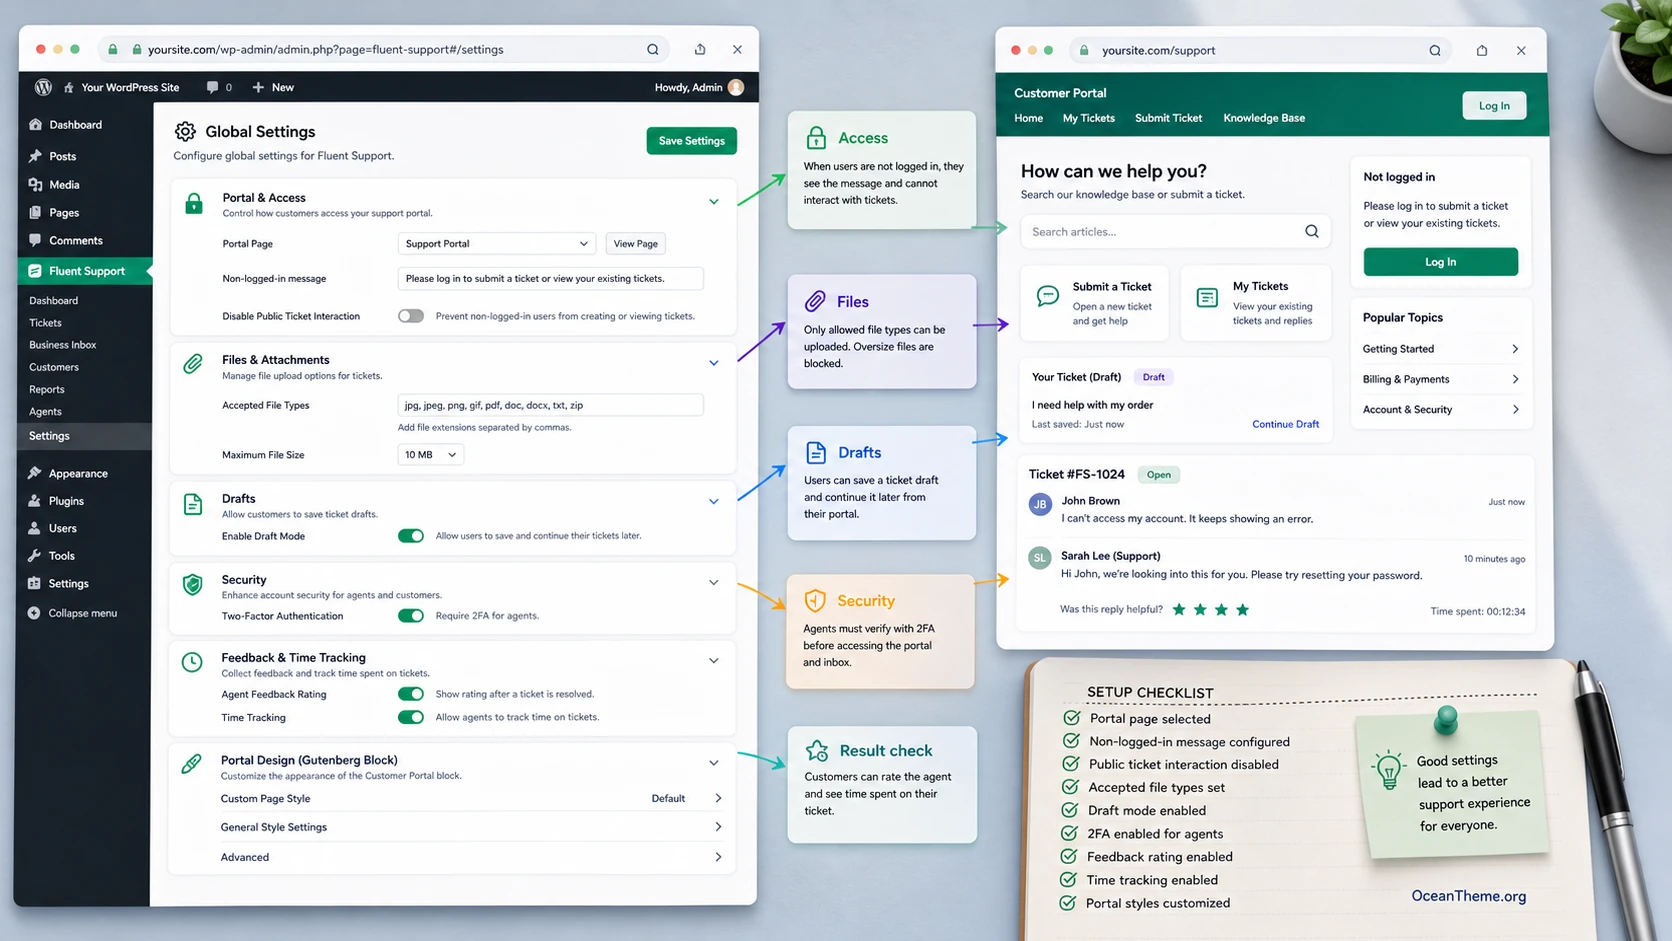This screenshot has width=1672, height=941.
Task: Open the comments bubble in admin bar
Action: point(212,87)
